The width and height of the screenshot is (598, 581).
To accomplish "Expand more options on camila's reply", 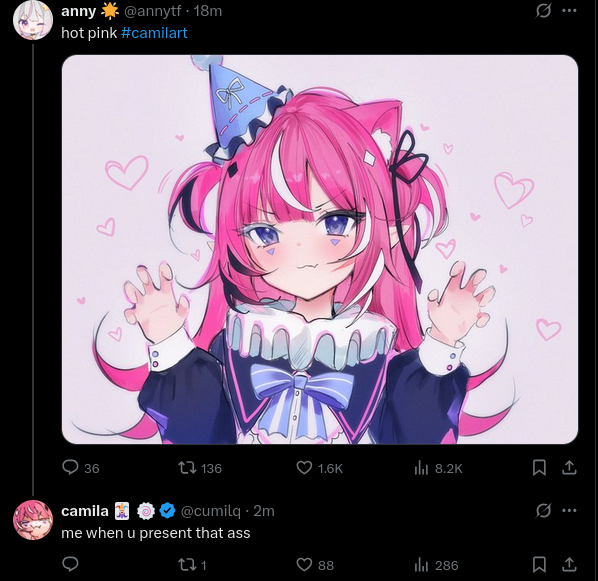I will tap(569, 510).
